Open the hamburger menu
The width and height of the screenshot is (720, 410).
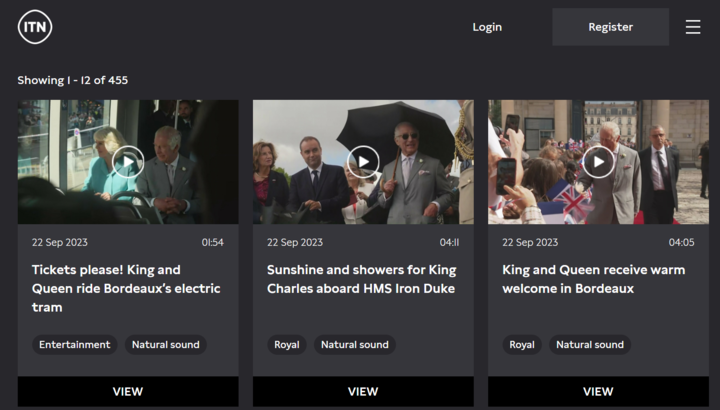(x=693, y=27)
